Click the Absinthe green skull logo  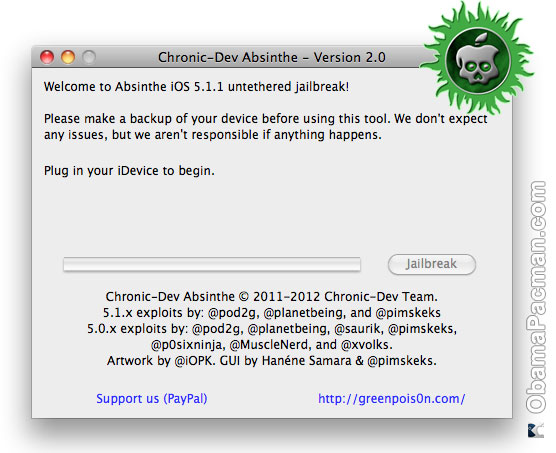coord(477,60)
